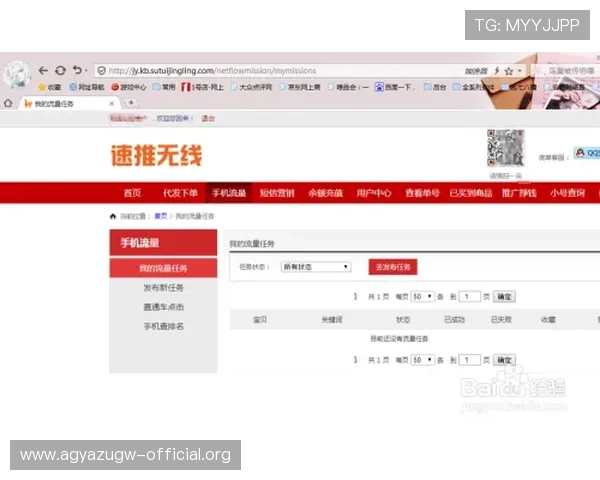Click the QR code image

505,148
